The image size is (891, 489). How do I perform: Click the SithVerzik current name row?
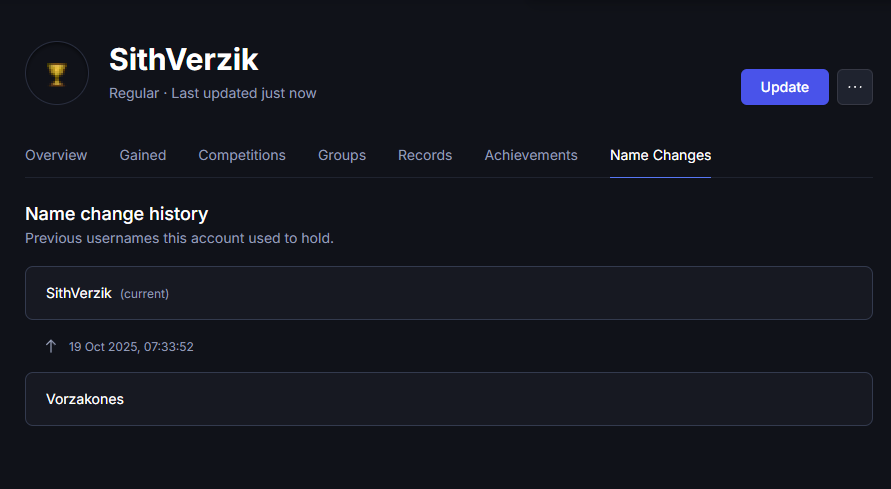[x=448, y=293]
